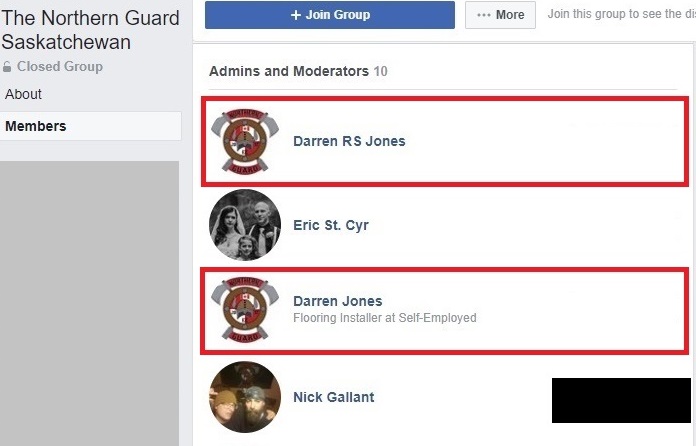
Task: Click Flooring Installer at Self-Employed text
Action: click(384, 318)
